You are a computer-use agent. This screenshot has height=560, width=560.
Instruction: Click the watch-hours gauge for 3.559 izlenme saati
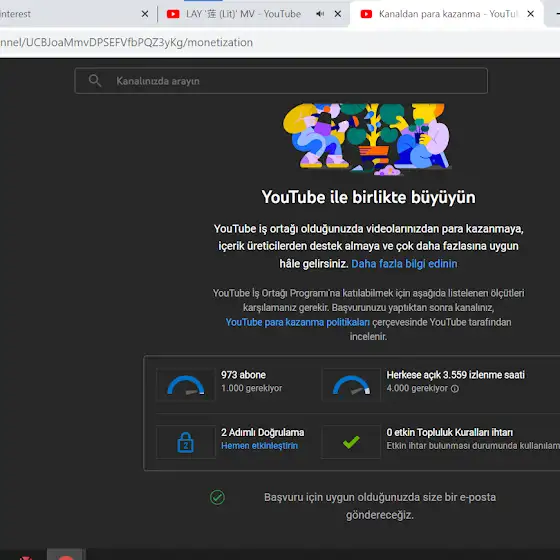click(x=351, y=385)
